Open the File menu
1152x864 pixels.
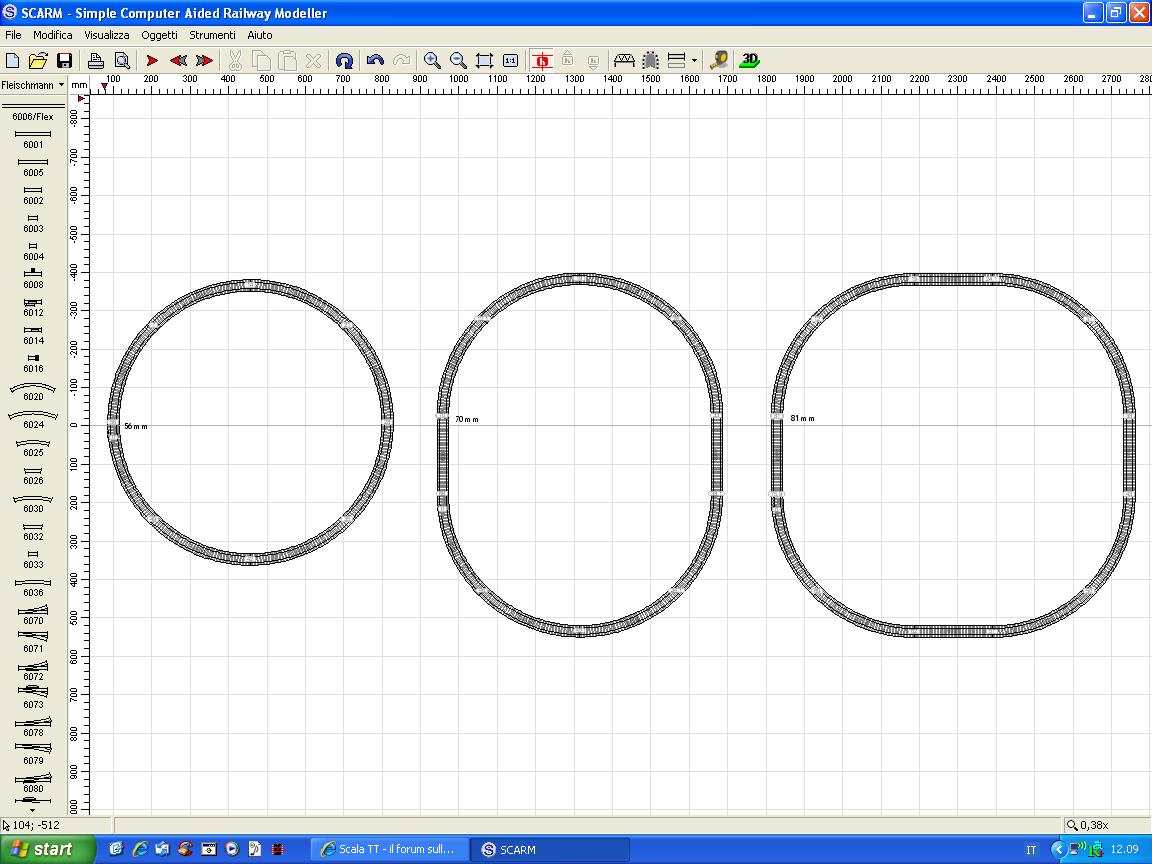13,35
